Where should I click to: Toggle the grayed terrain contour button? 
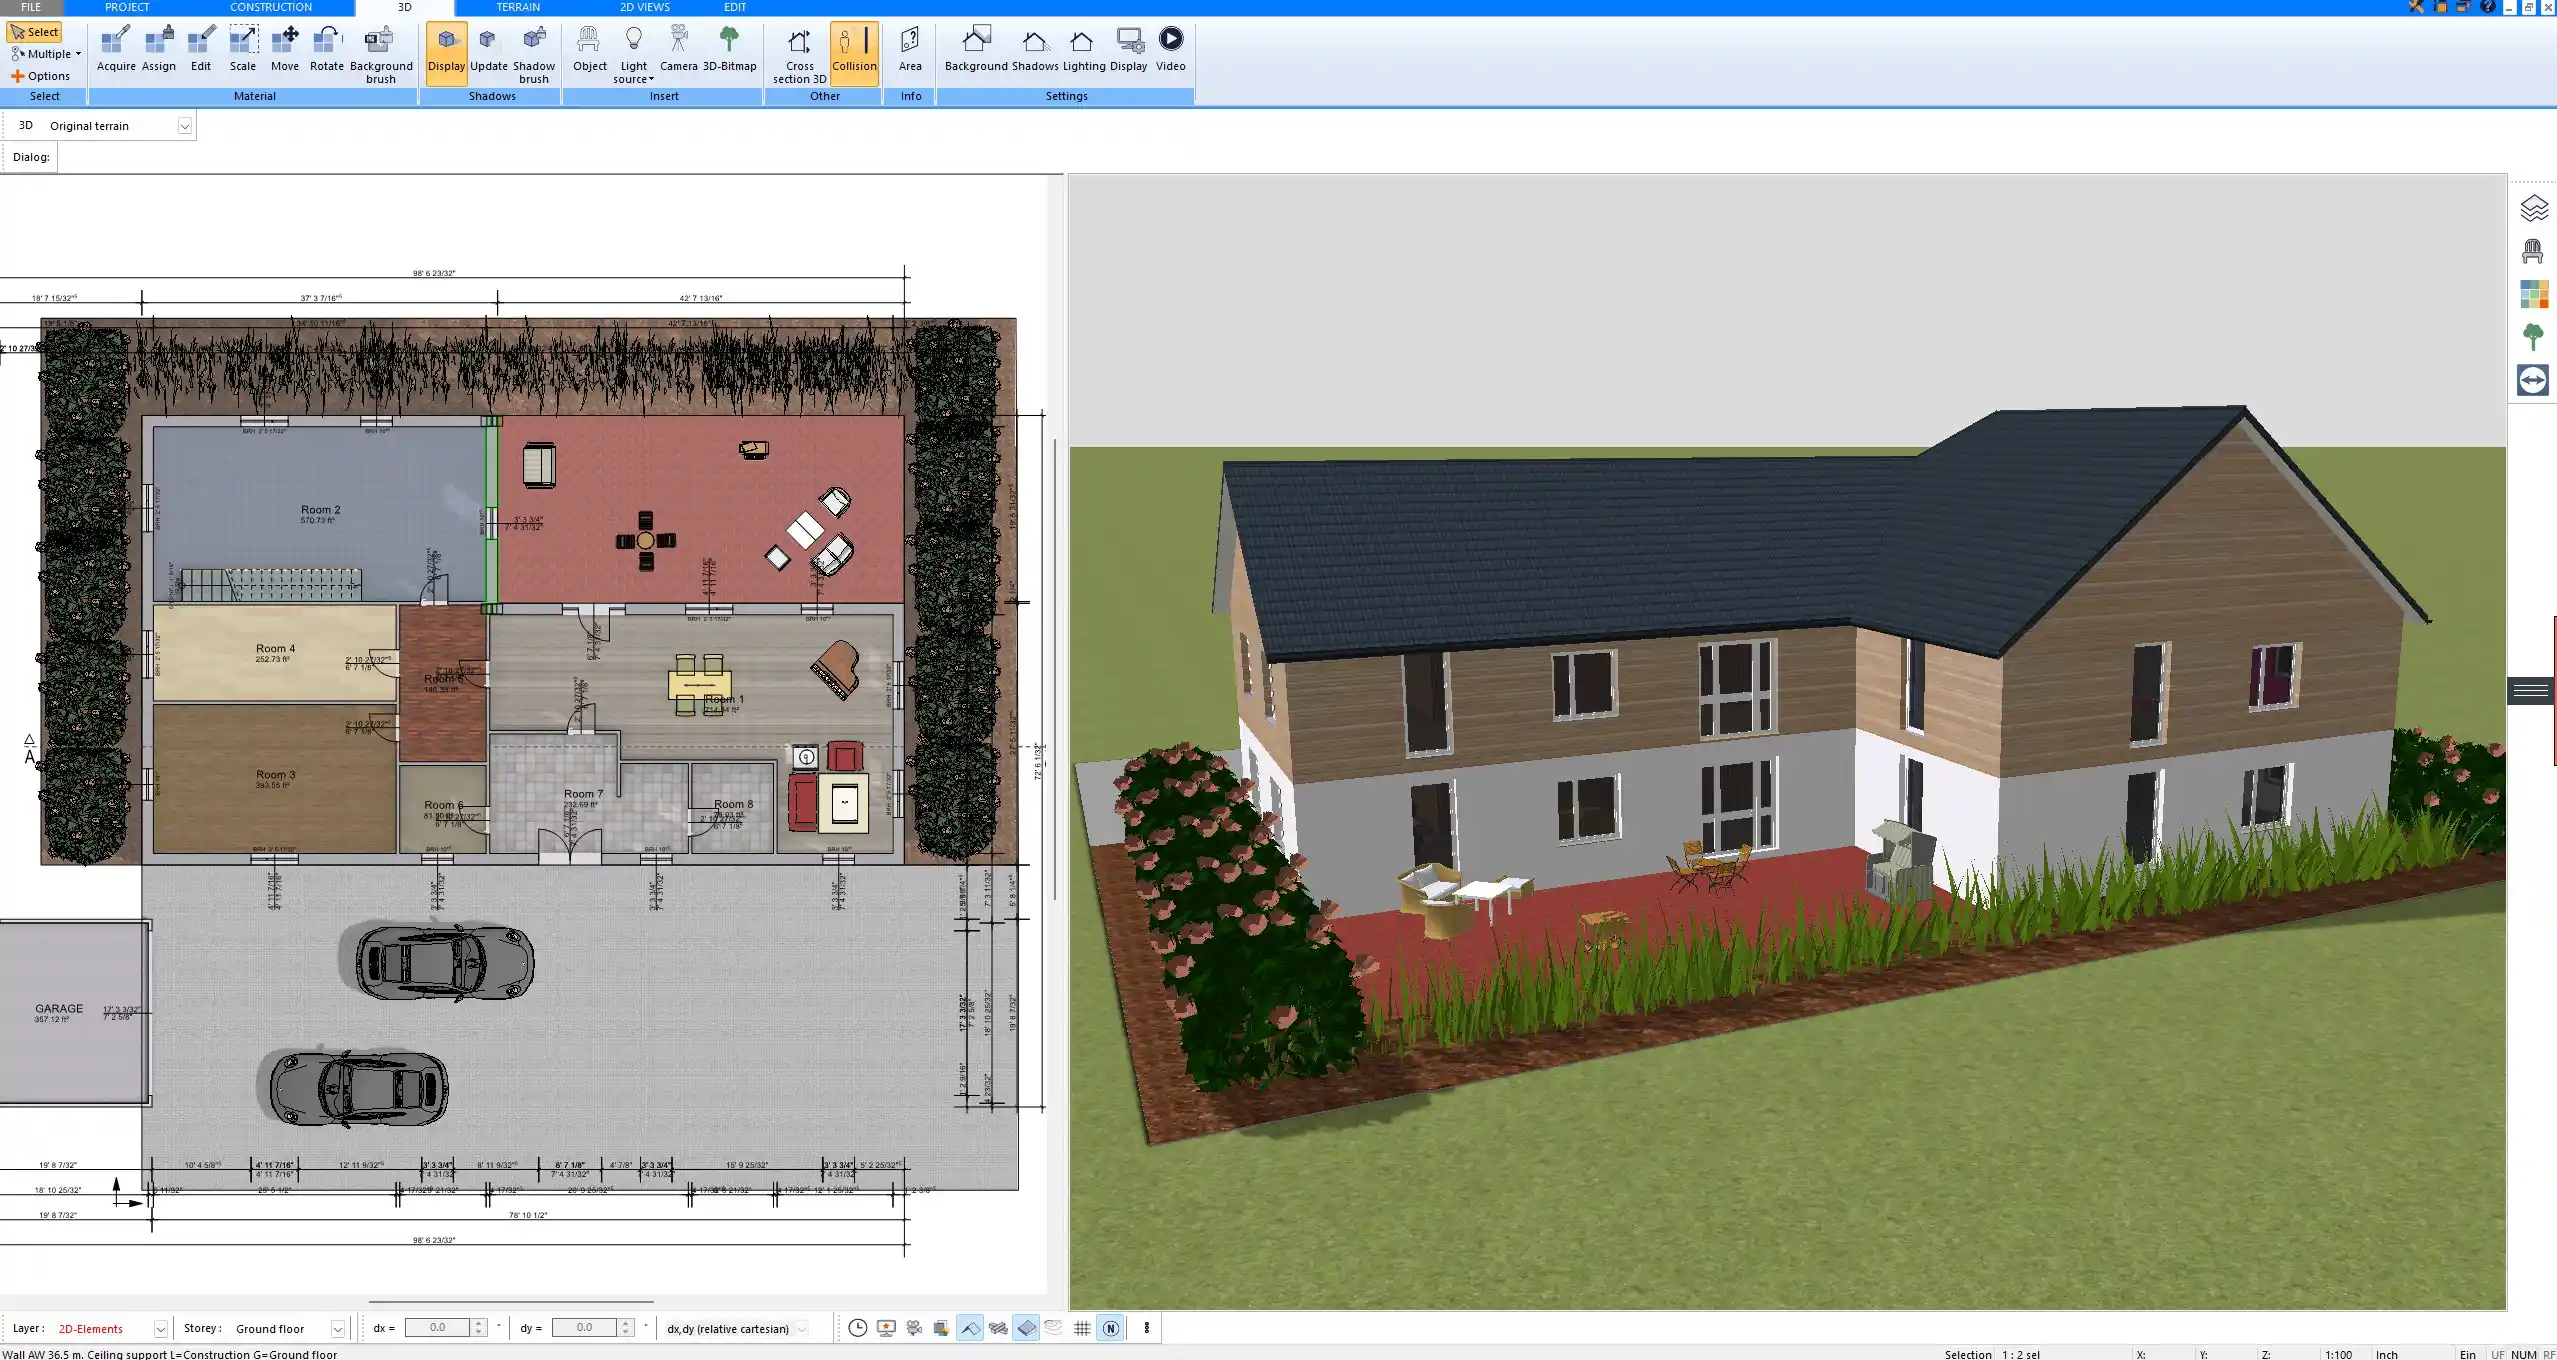coord(1054,1328)
